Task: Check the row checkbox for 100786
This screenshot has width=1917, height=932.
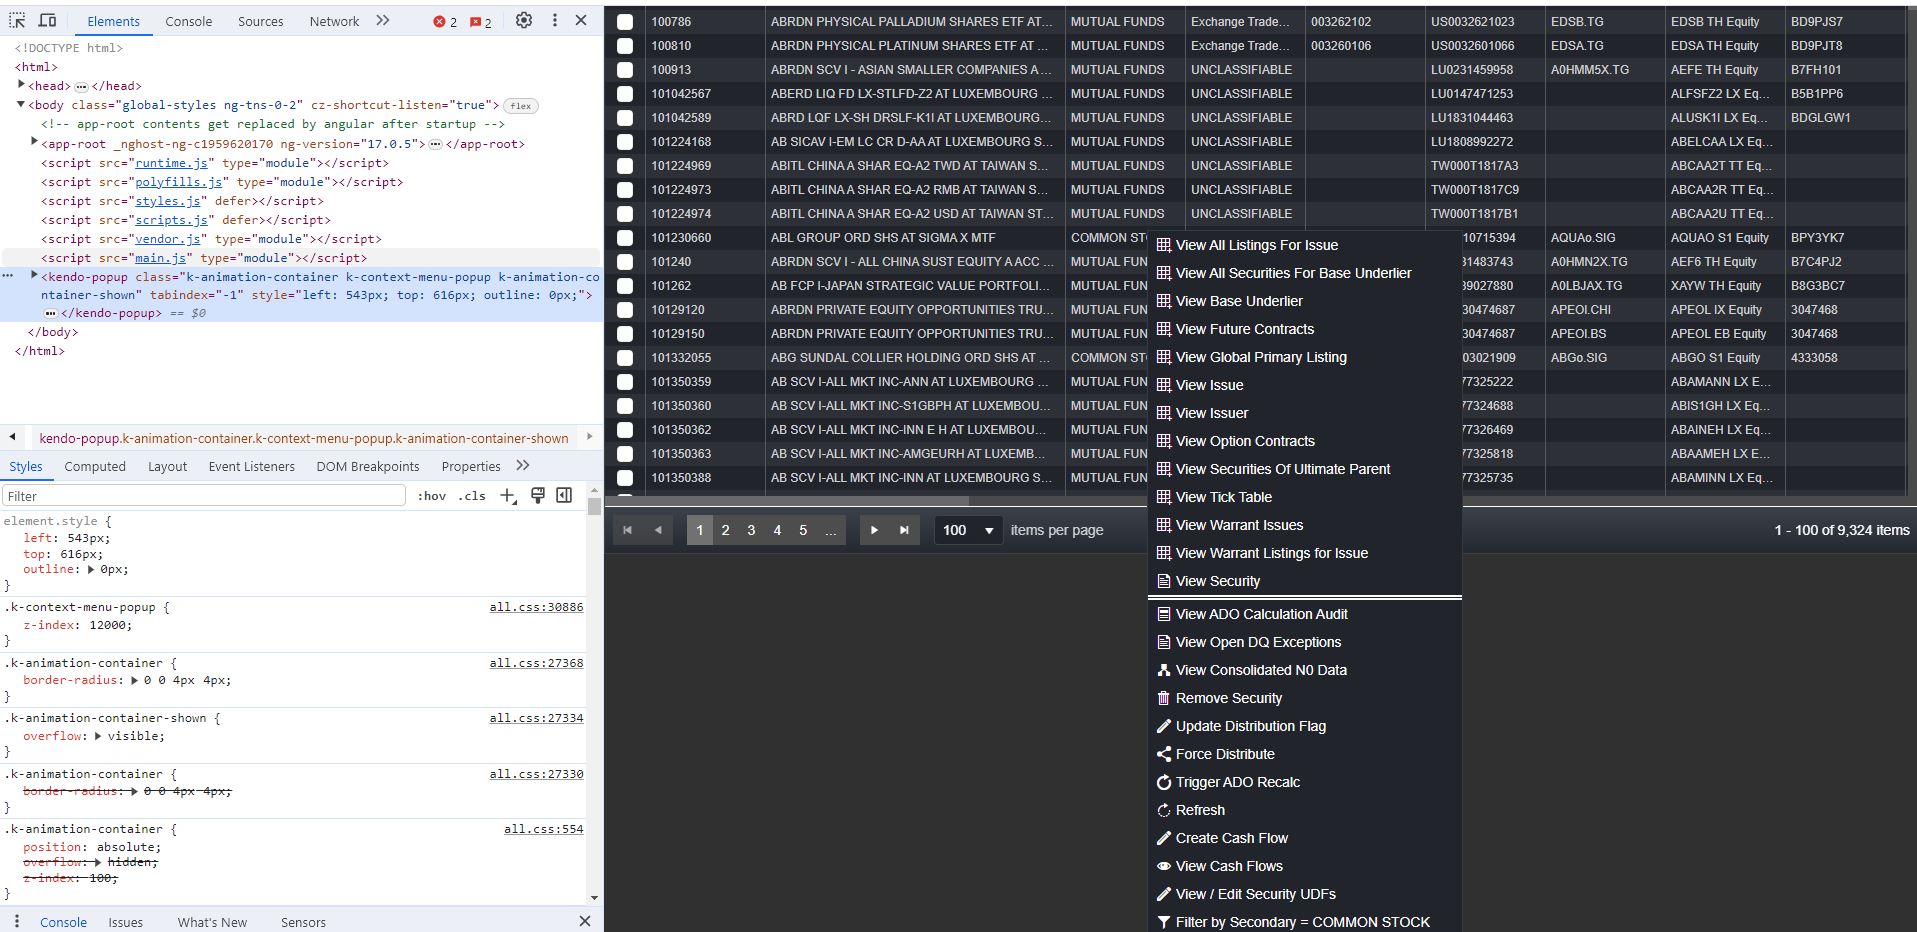Action: click(x=625, y=21)
